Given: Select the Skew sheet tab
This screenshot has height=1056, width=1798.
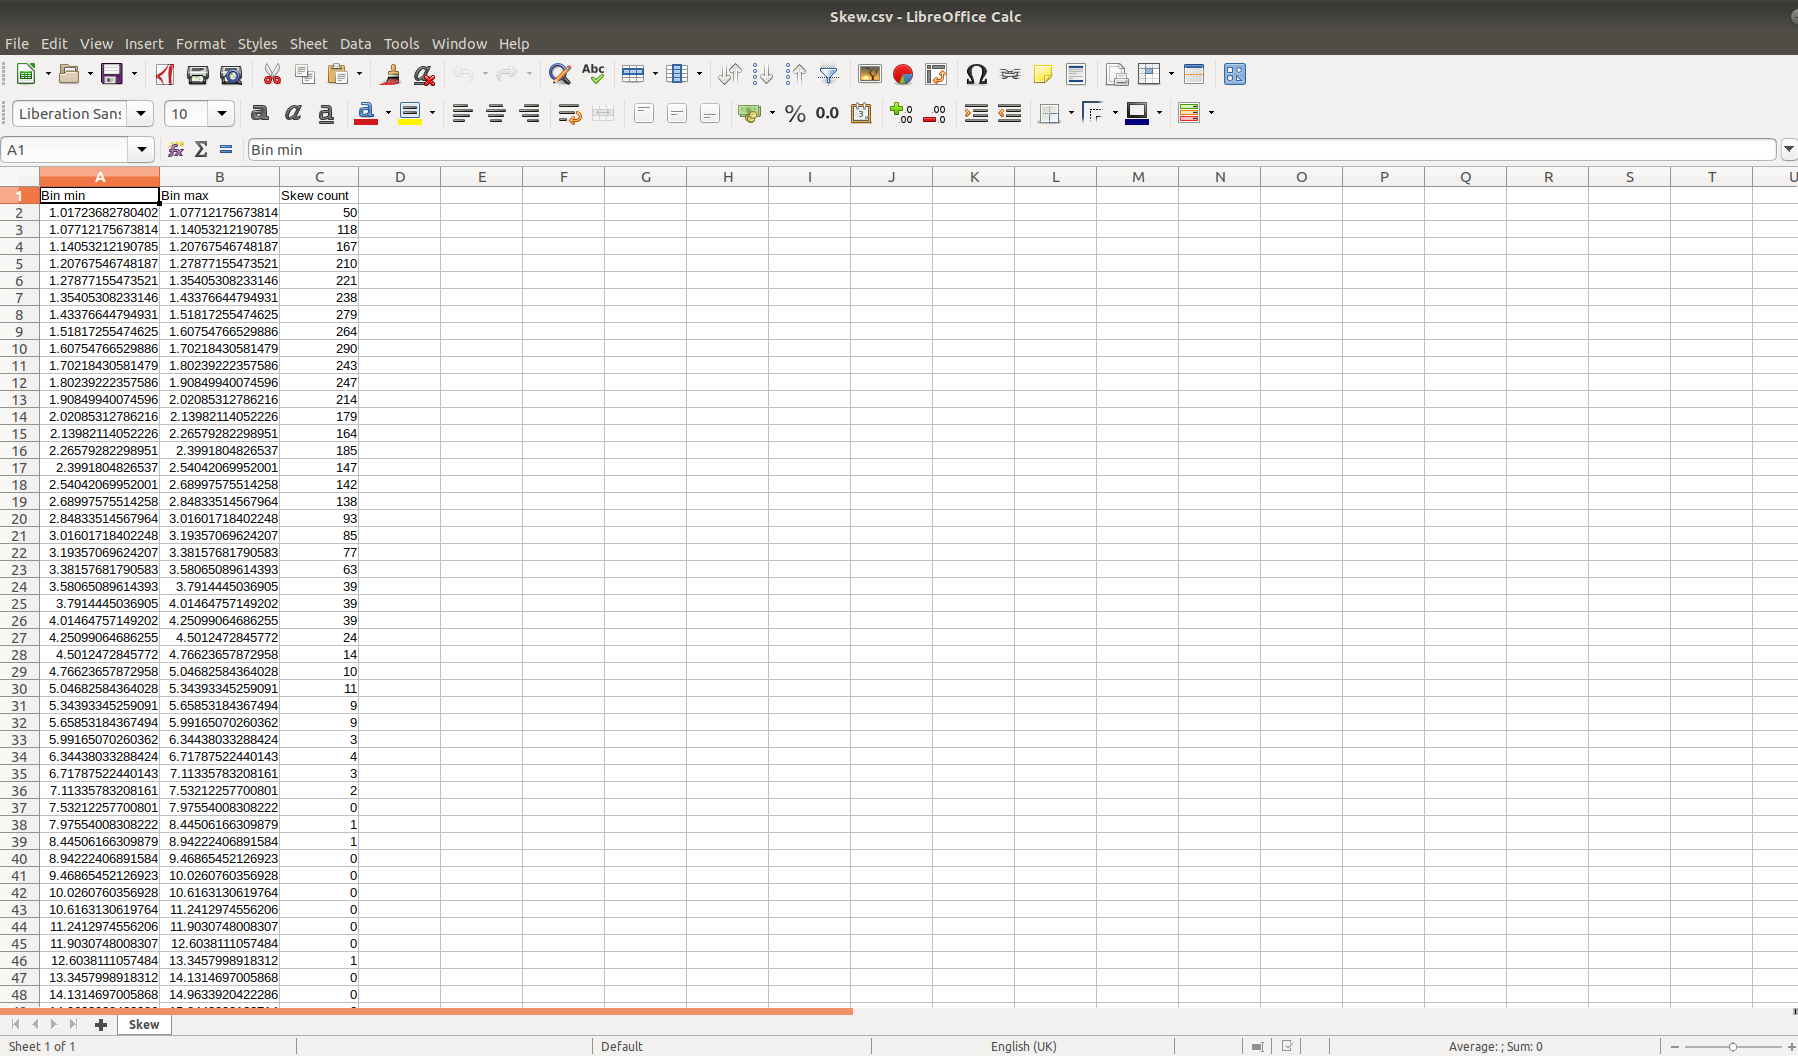Looking at the screenshot, I should [x=143, y=1024].
